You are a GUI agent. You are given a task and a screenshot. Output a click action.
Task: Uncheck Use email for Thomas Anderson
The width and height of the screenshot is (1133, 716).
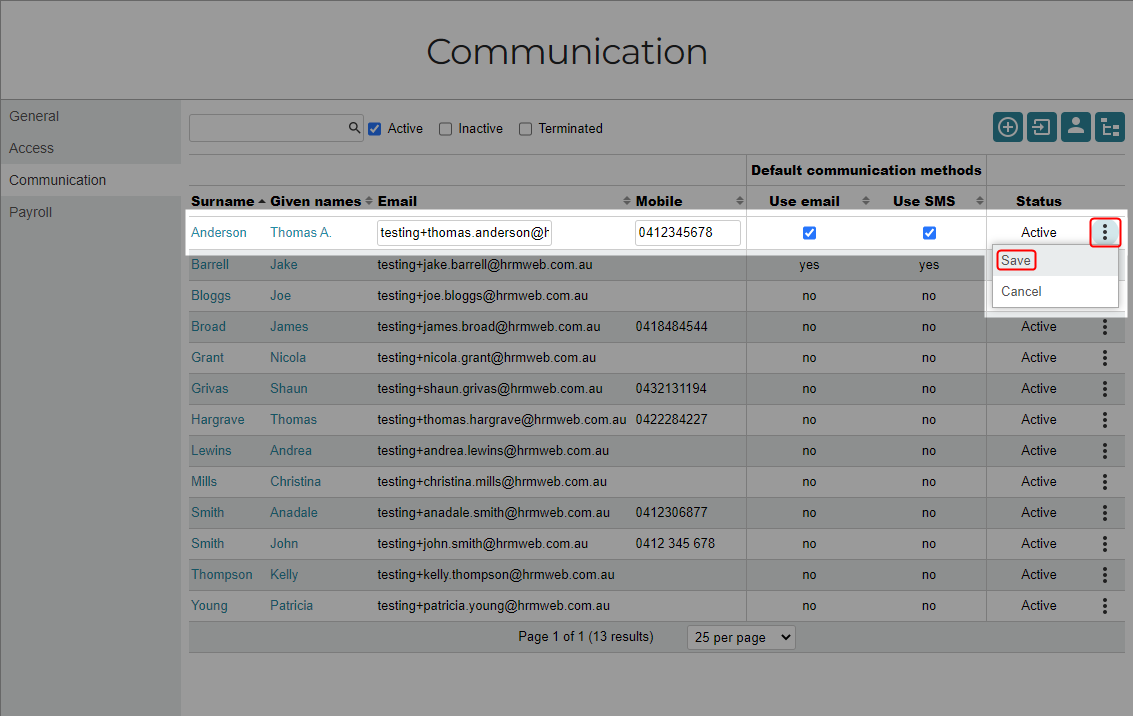click(x=809, y=233)
